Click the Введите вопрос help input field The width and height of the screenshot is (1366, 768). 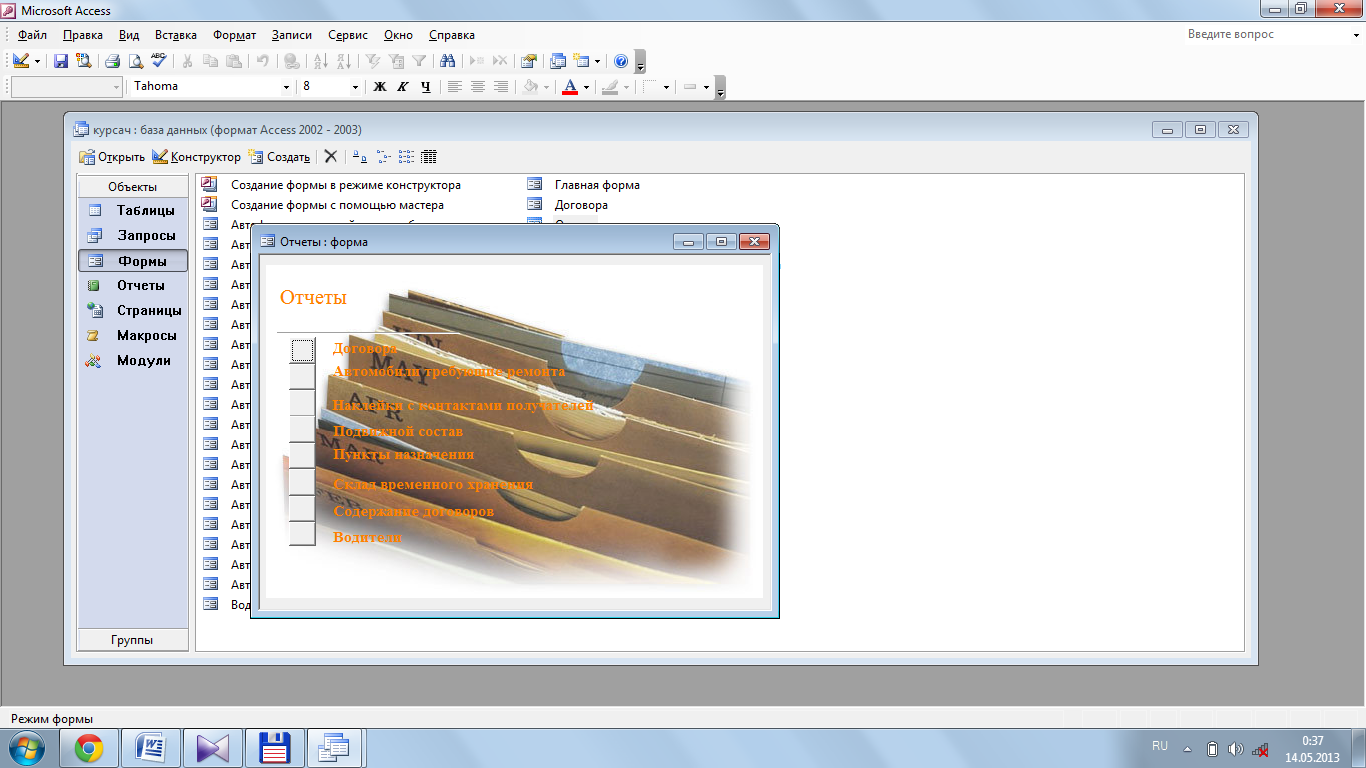[1266, 34]
